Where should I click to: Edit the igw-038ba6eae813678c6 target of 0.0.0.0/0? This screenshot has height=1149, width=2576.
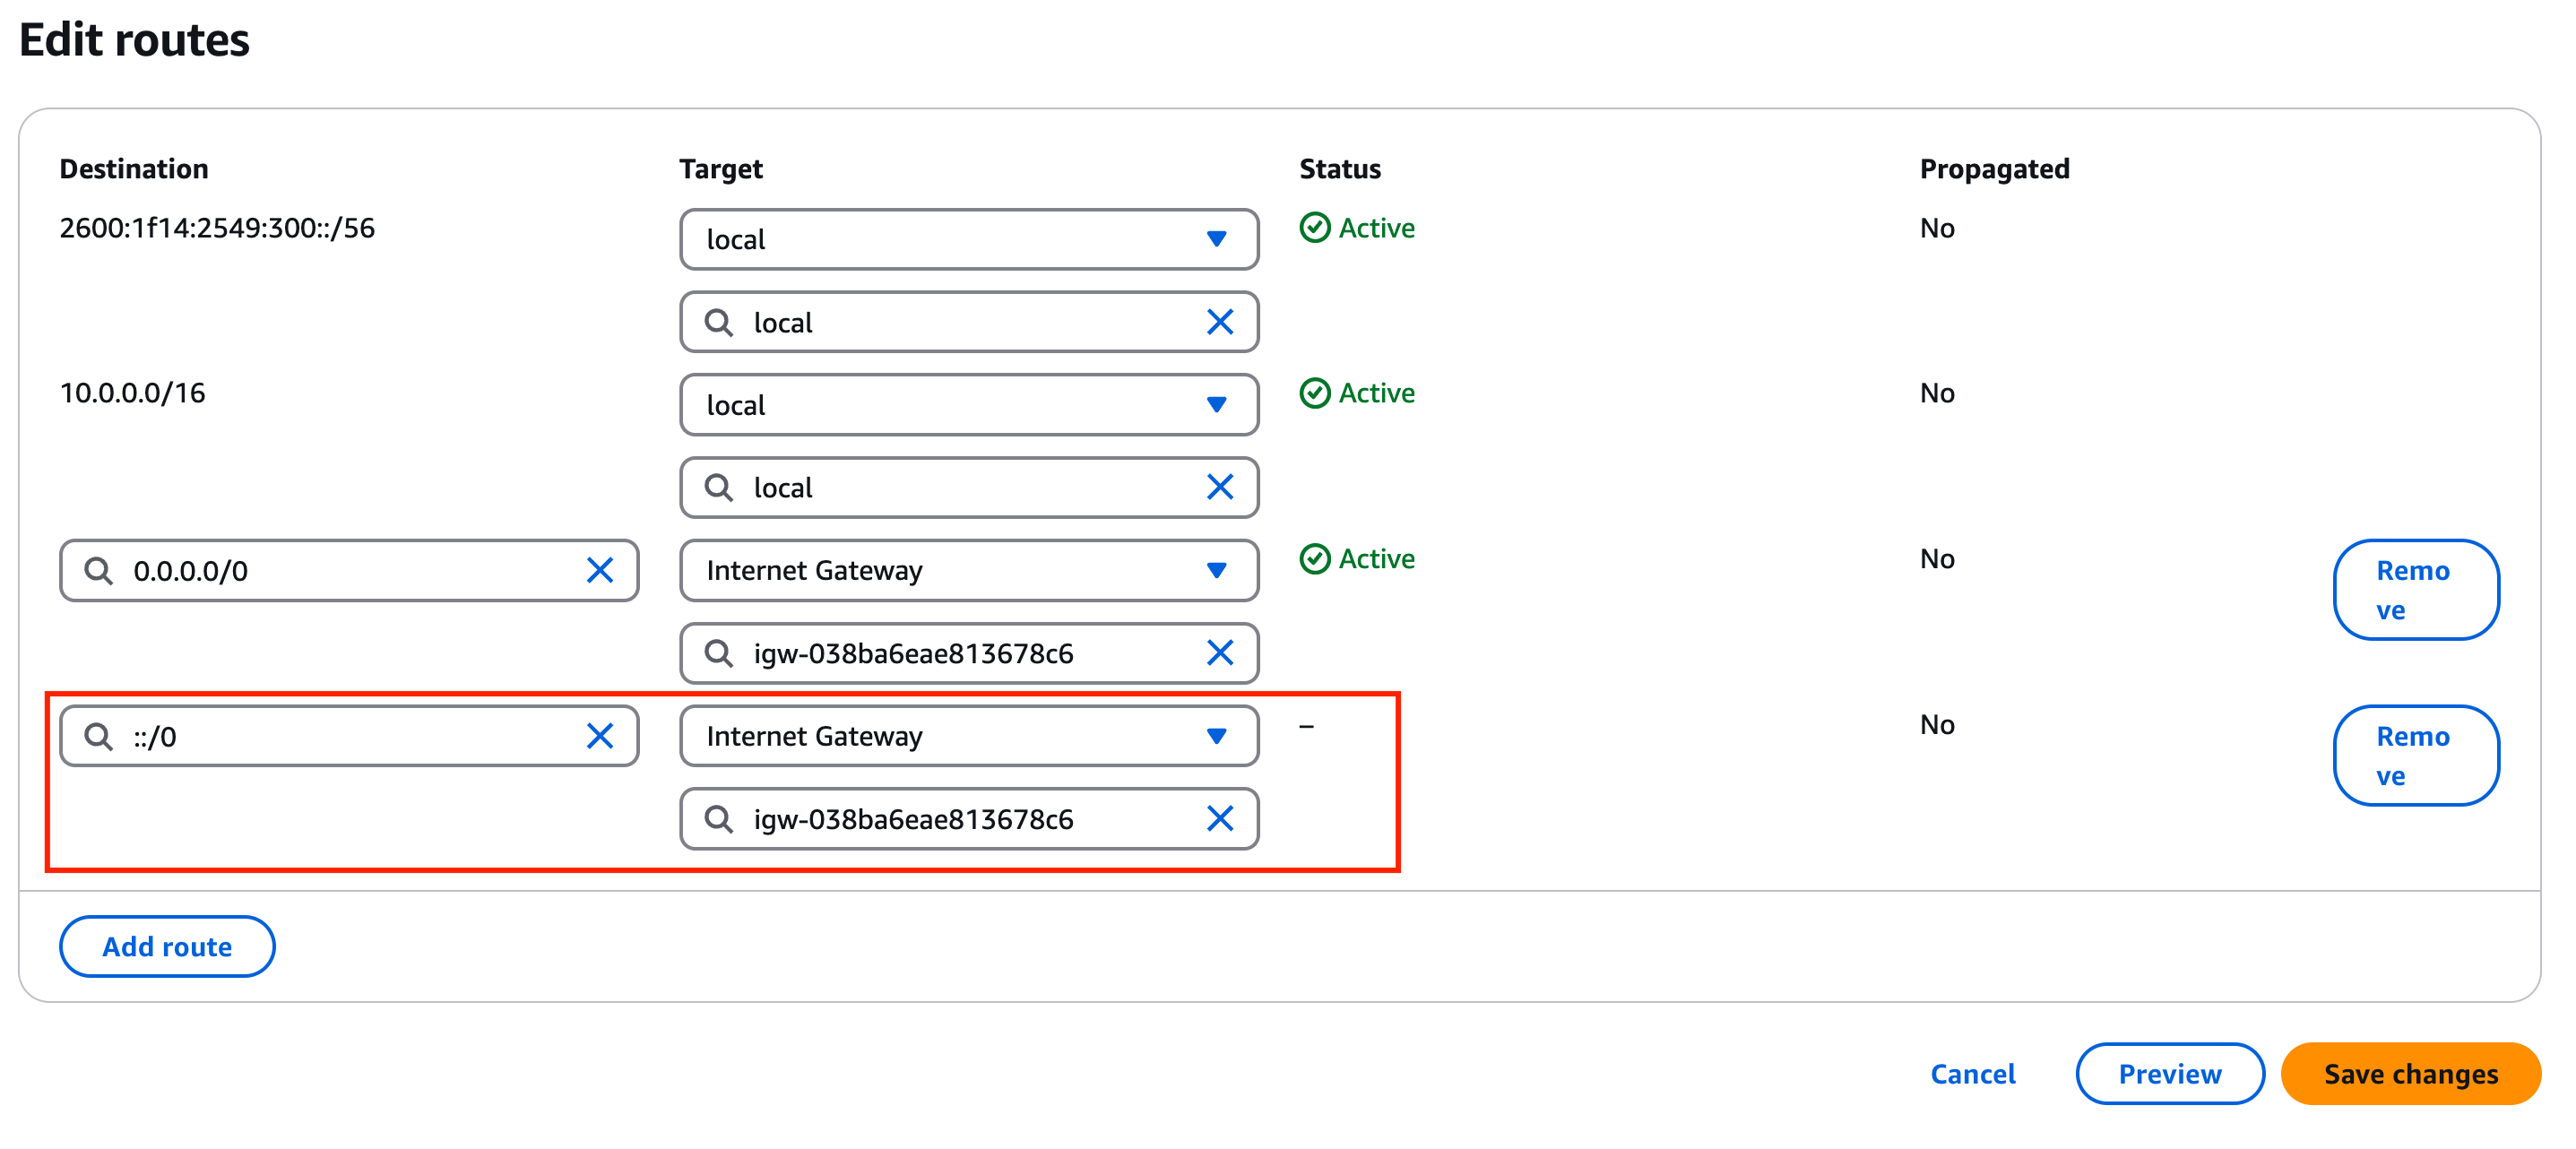pyautogui.click(x=968, y=653)
